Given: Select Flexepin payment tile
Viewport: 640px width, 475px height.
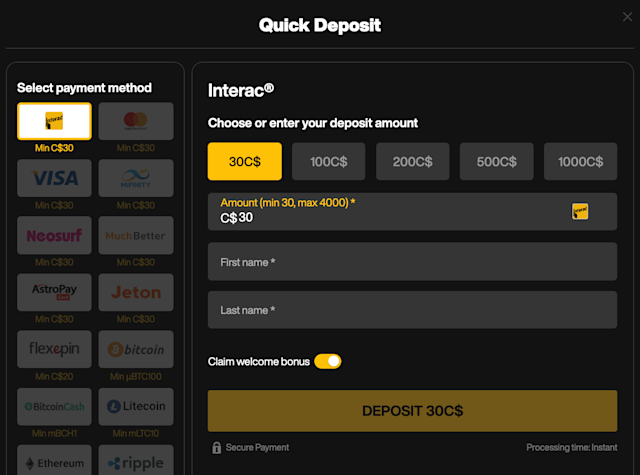Looking at the screenshot, I should [54, 349].
